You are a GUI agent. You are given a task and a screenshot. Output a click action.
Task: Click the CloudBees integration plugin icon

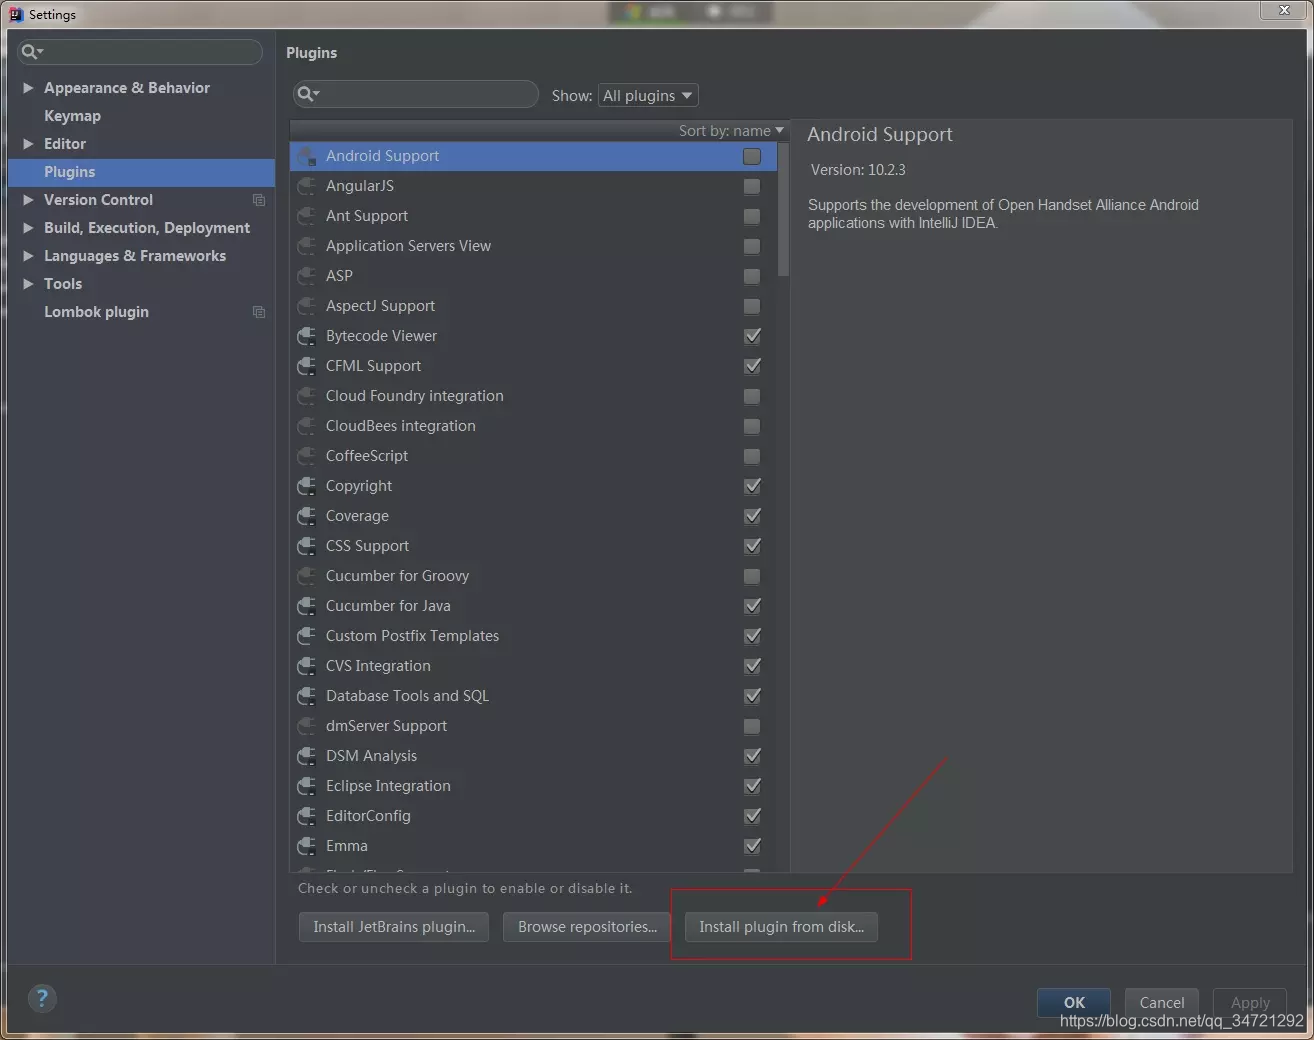click(307, 426)
